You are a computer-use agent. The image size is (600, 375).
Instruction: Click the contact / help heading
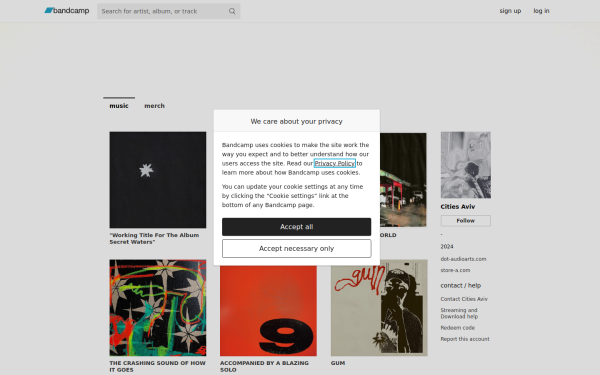pyautogui.click(x=460, y=285)
